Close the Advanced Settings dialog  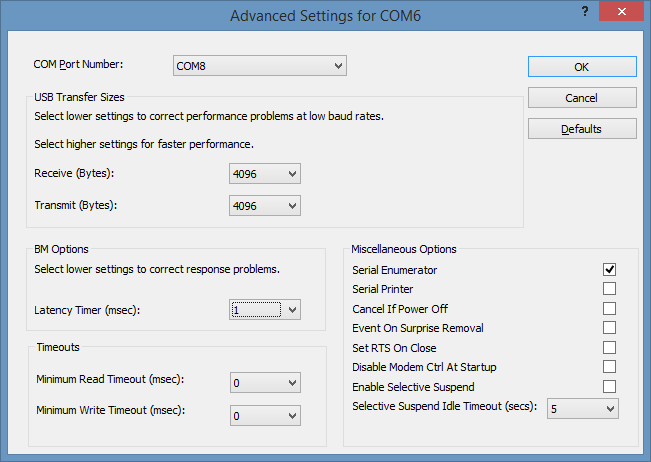pos(622,11)
